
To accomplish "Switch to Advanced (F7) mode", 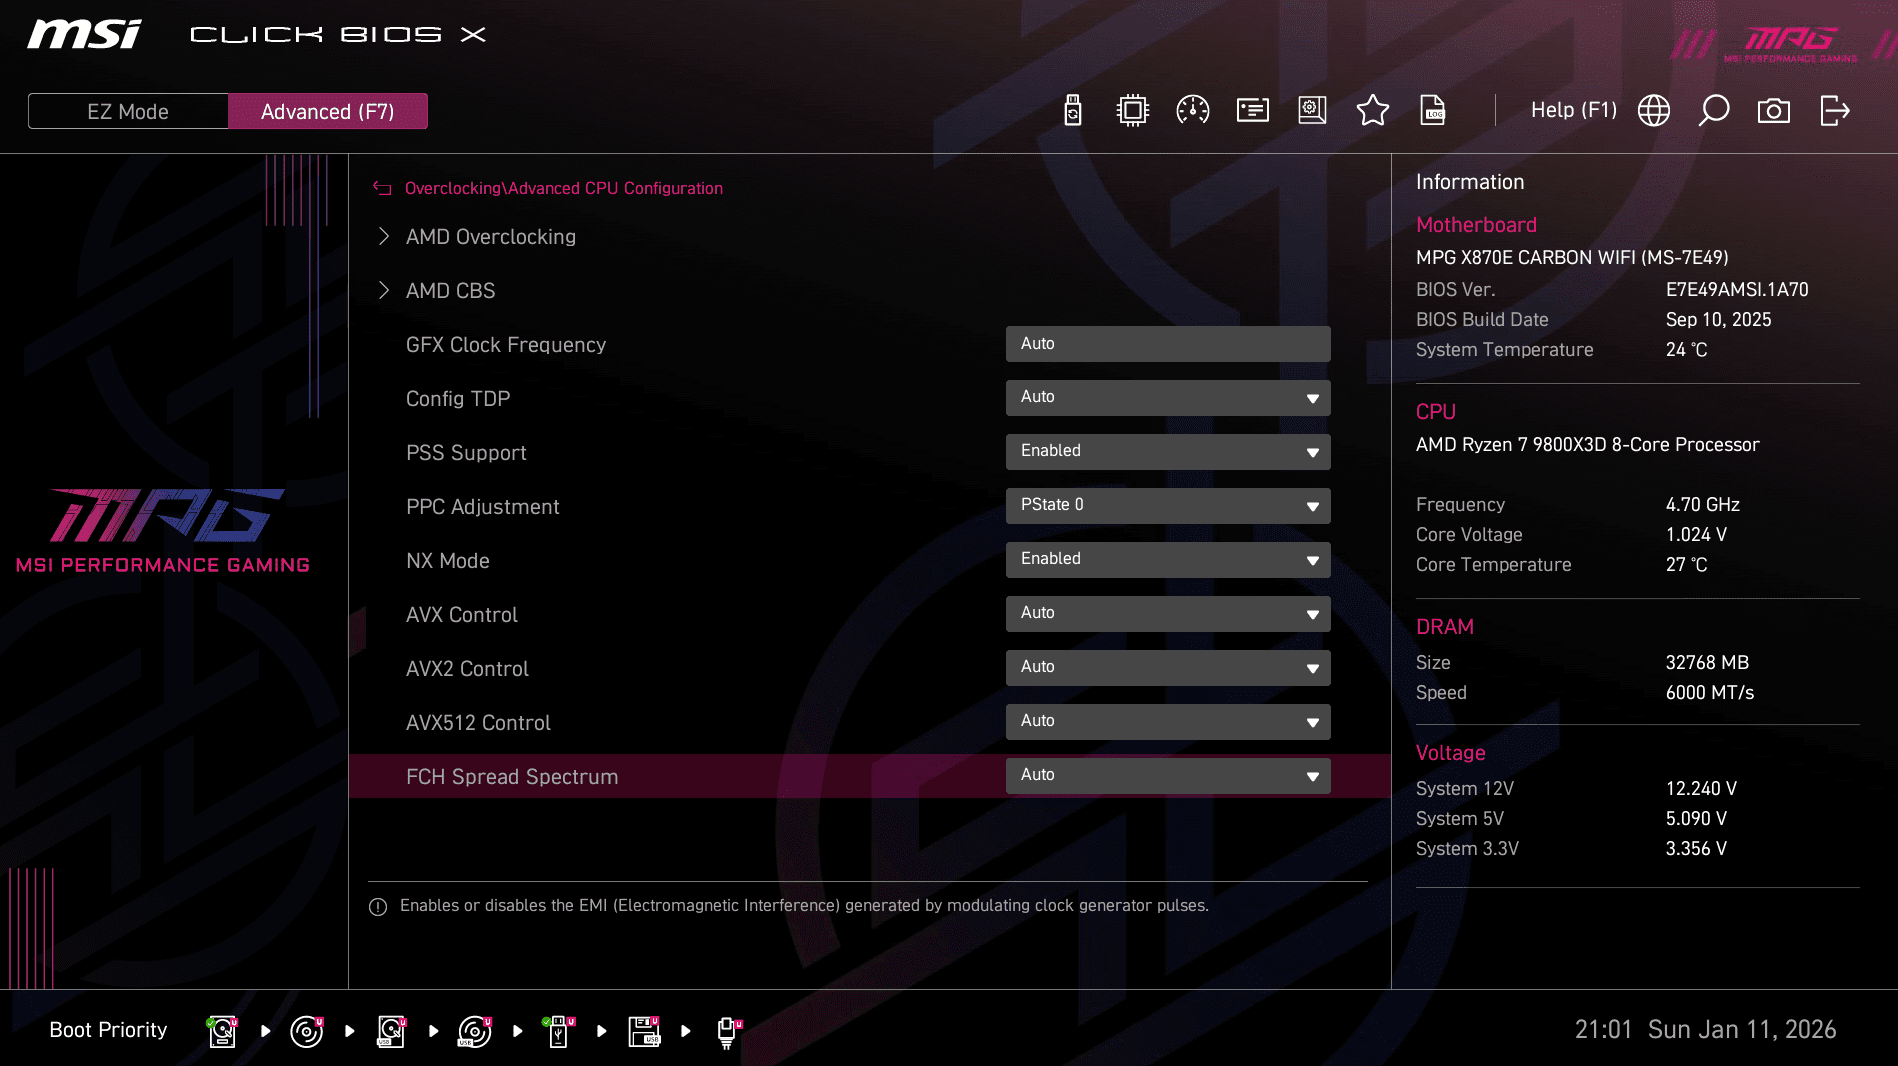I will pos(328,111).
